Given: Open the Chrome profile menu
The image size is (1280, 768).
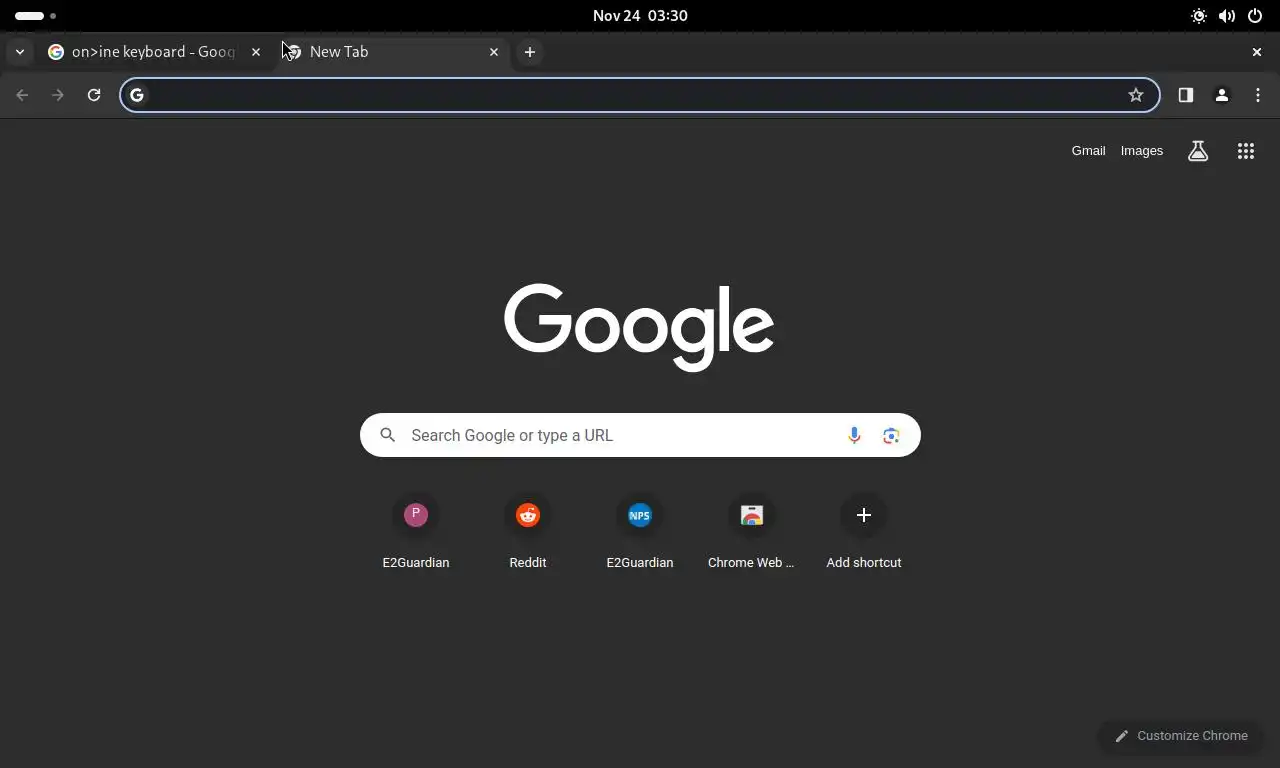Looking at the screenshot, I should click(1222, 95).
